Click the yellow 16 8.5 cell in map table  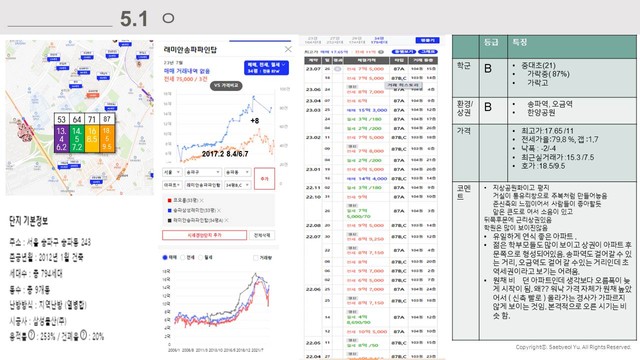92,139
